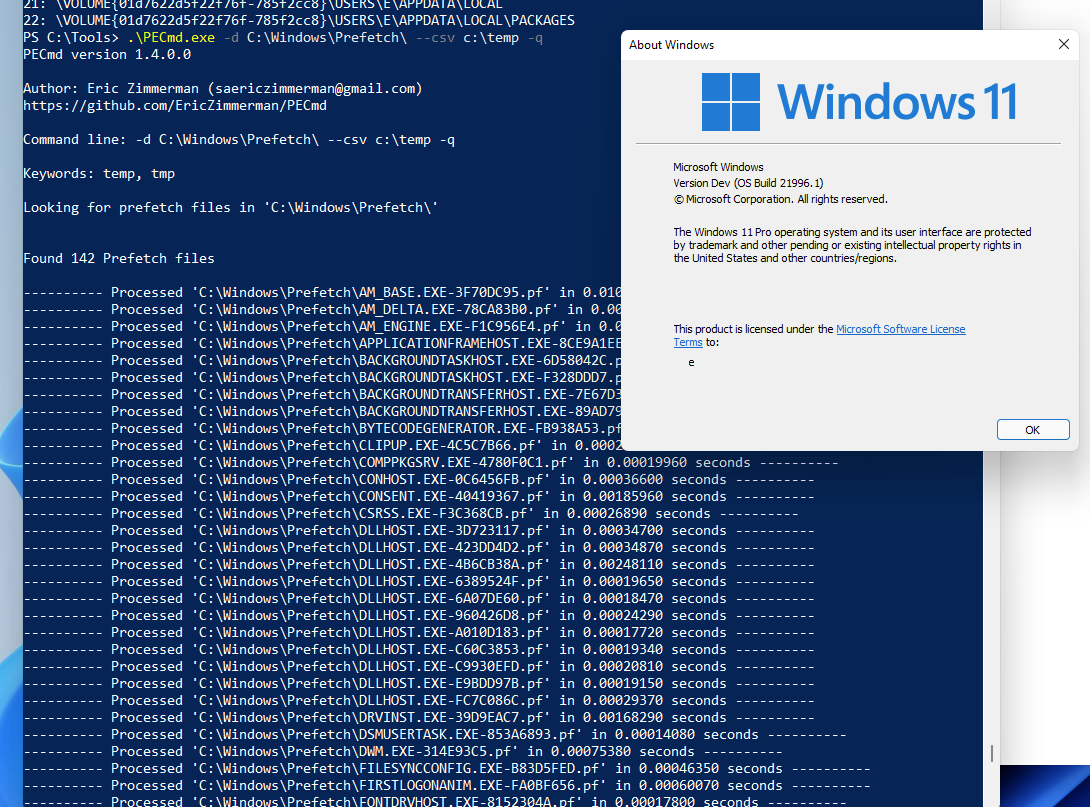Open the Microsoft Software License link
This screenshot has height=807, width=1090.
click(900, 329)
